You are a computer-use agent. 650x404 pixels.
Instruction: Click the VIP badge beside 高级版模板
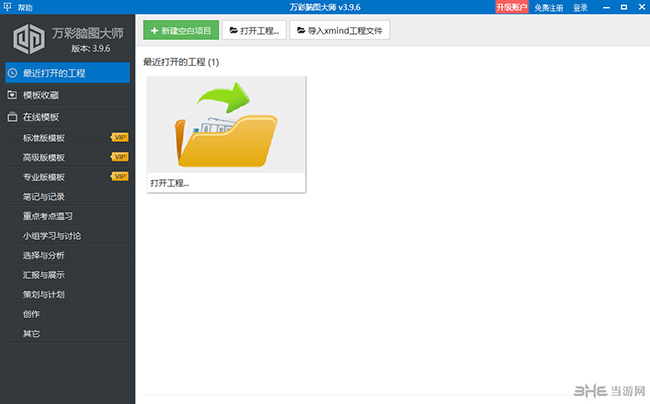click(120, 157)
